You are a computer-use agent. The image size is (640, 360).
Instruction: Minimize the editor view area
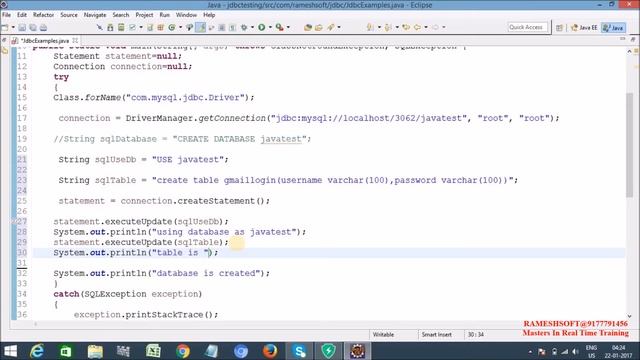(x=622, y=39)
